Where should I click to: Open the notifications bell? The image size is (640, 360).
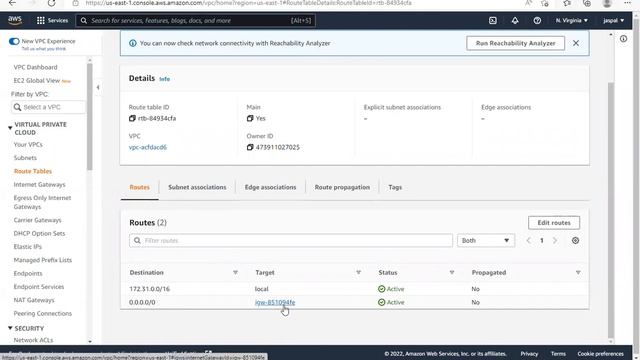point(515,20)
